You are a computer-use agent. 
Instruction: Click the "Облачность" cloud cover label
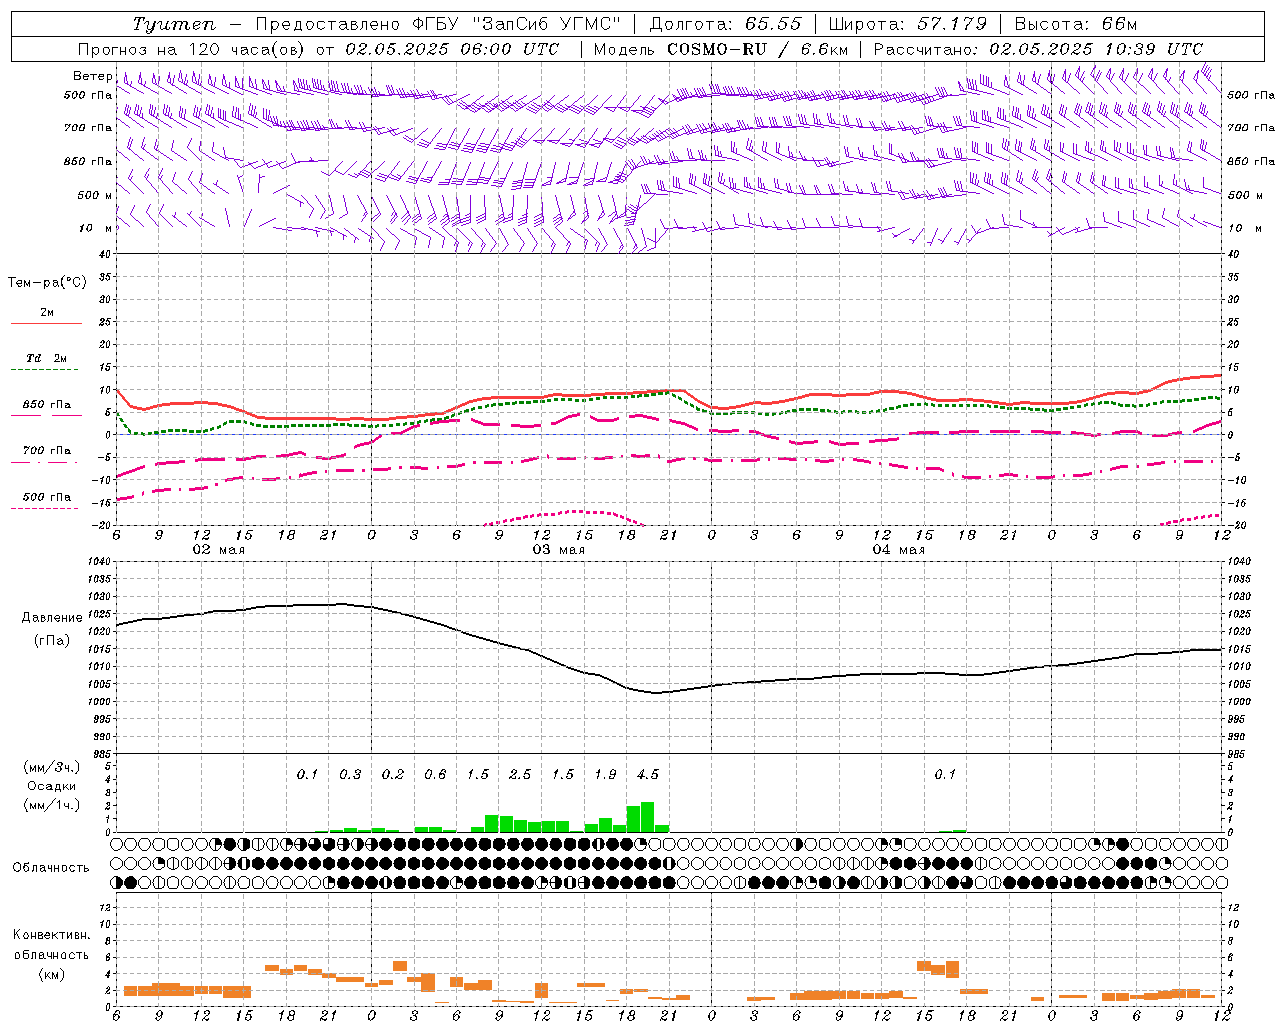[x=51, y=868]
